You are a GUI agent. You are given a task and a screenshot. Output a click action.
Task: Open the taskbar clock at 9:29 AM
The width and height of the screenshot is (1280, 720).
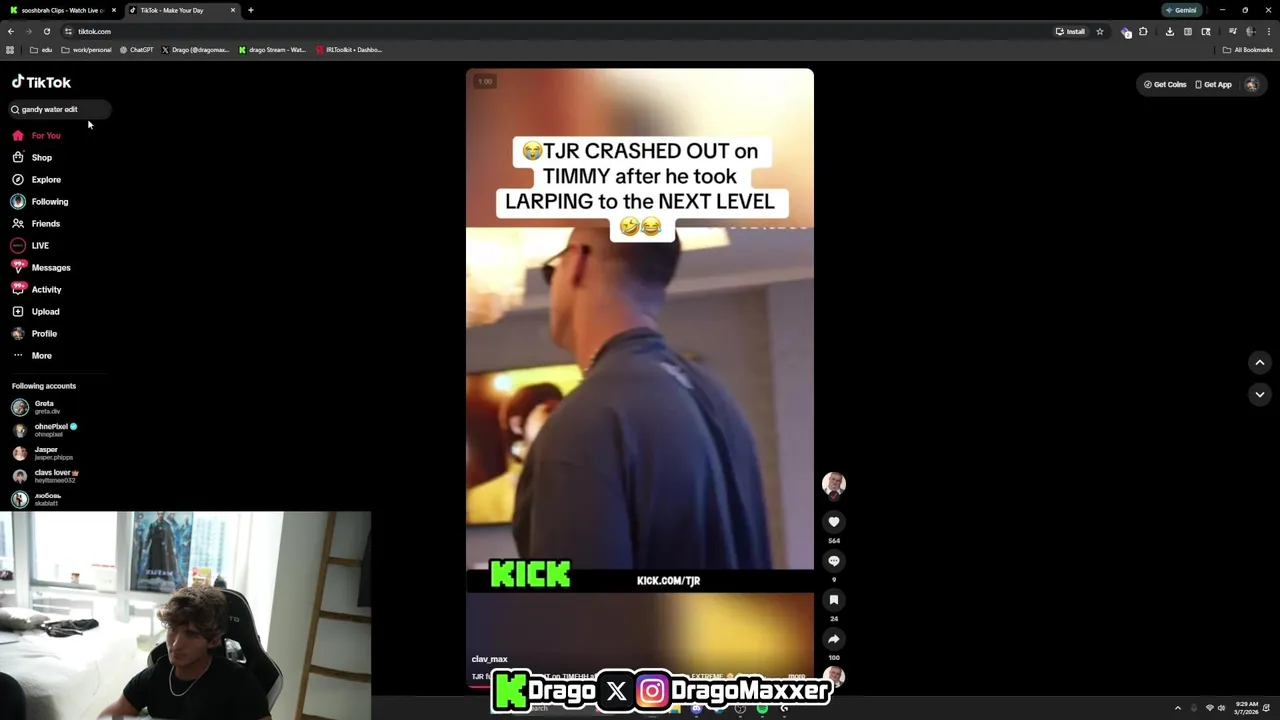tap(1247, 708)
